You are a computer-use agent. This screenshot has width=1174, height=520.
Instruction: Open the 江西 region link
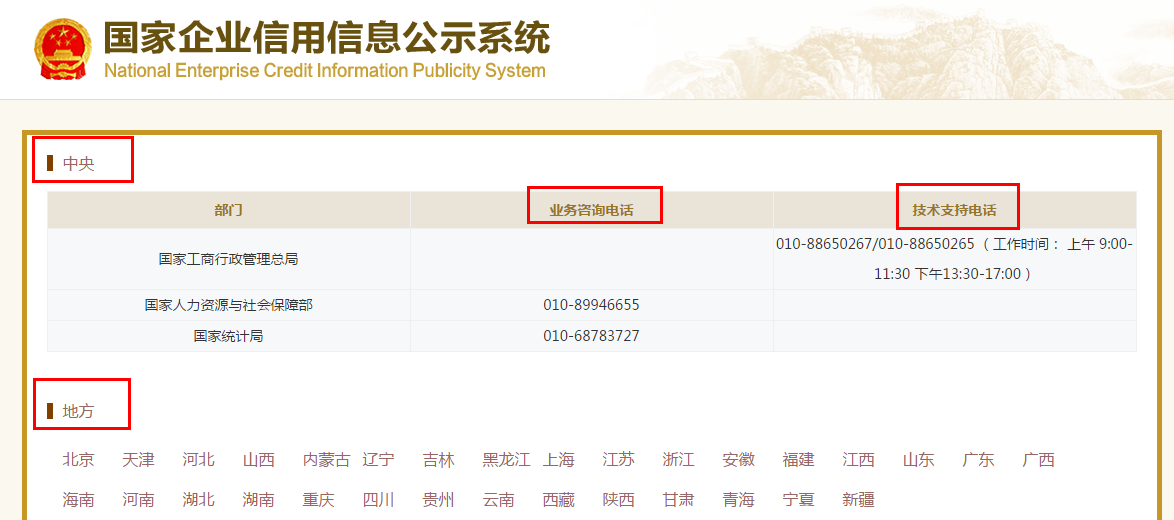pyautogui.click(x=858, y=459)
